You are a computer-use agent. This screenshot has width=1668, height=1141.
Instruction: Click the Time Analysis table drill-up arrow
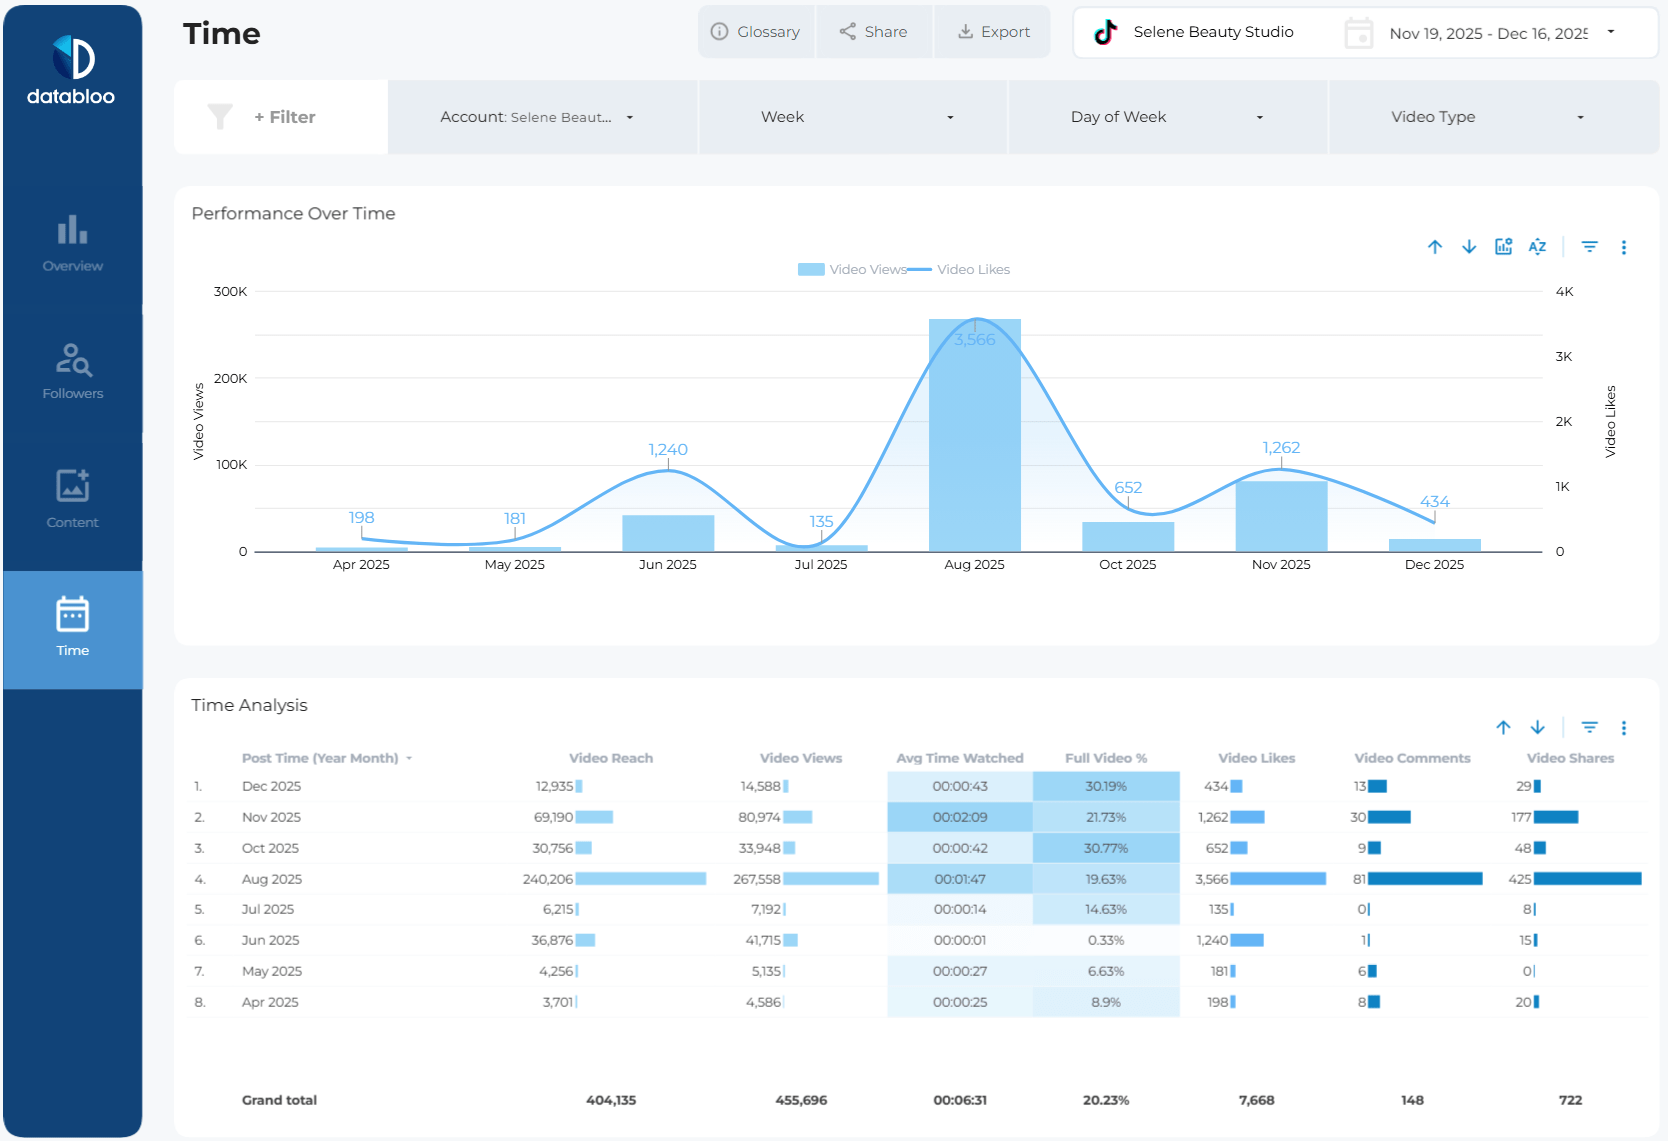1503,728
